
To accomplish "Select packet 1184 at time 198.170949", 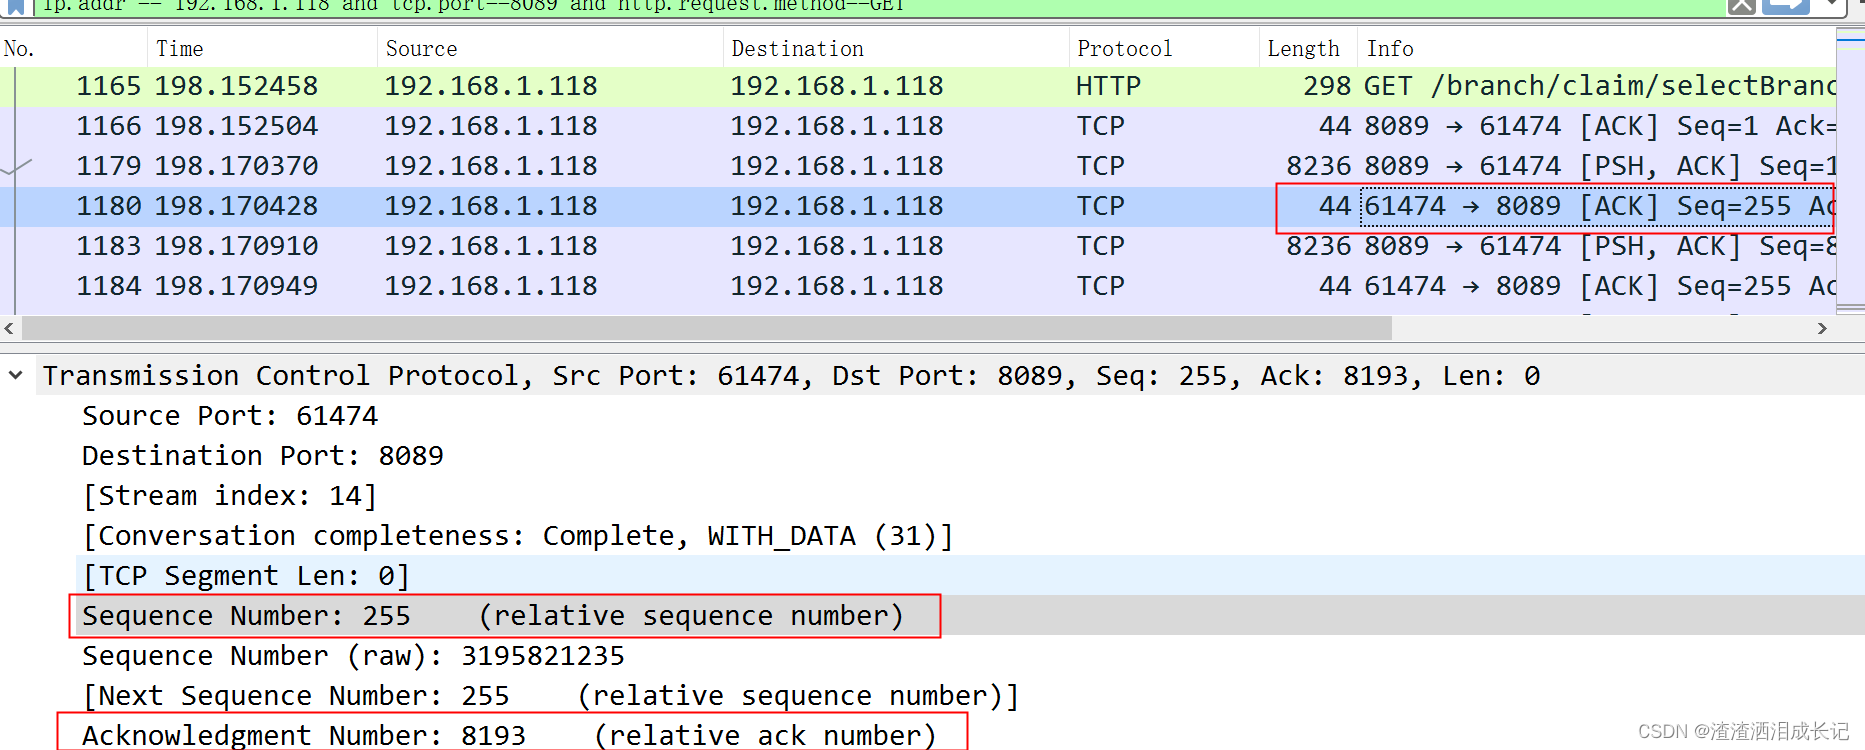I will click(918, 287).
